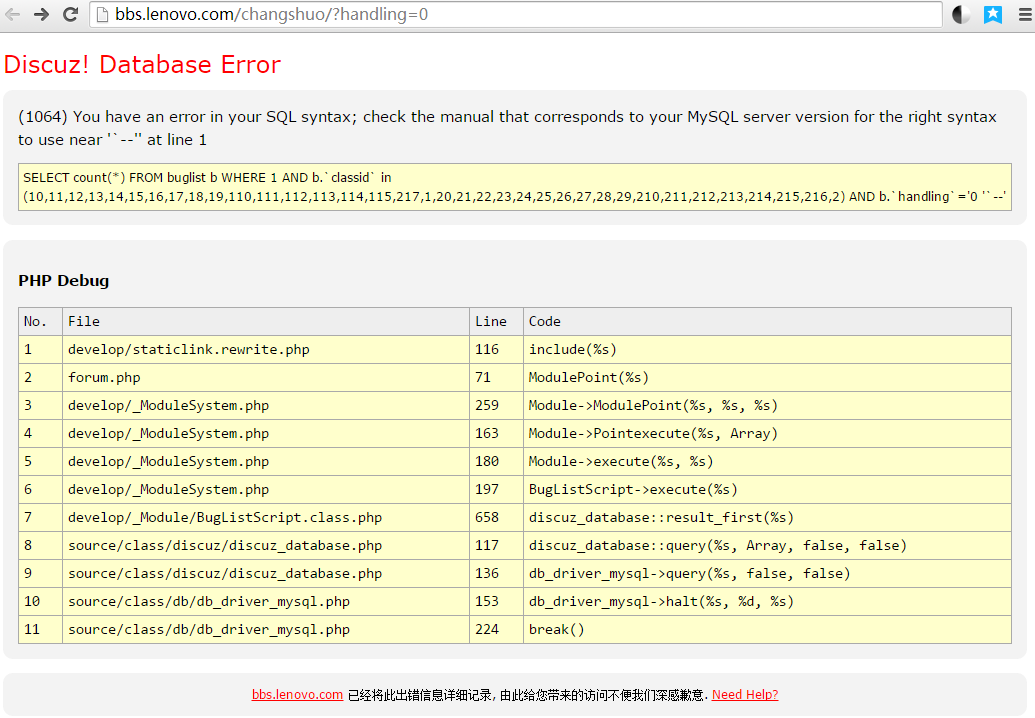Click the ModulePoint(%s) code cell in row 2
The height and width of the screenshot is (718, 1035).
[x=767, y=377]
